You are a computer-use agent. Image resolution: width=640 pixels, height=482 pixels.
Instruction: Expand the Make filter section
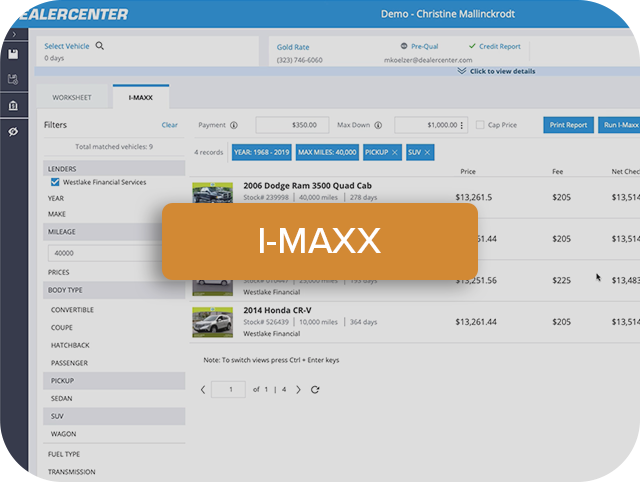[x=57, y=214]
